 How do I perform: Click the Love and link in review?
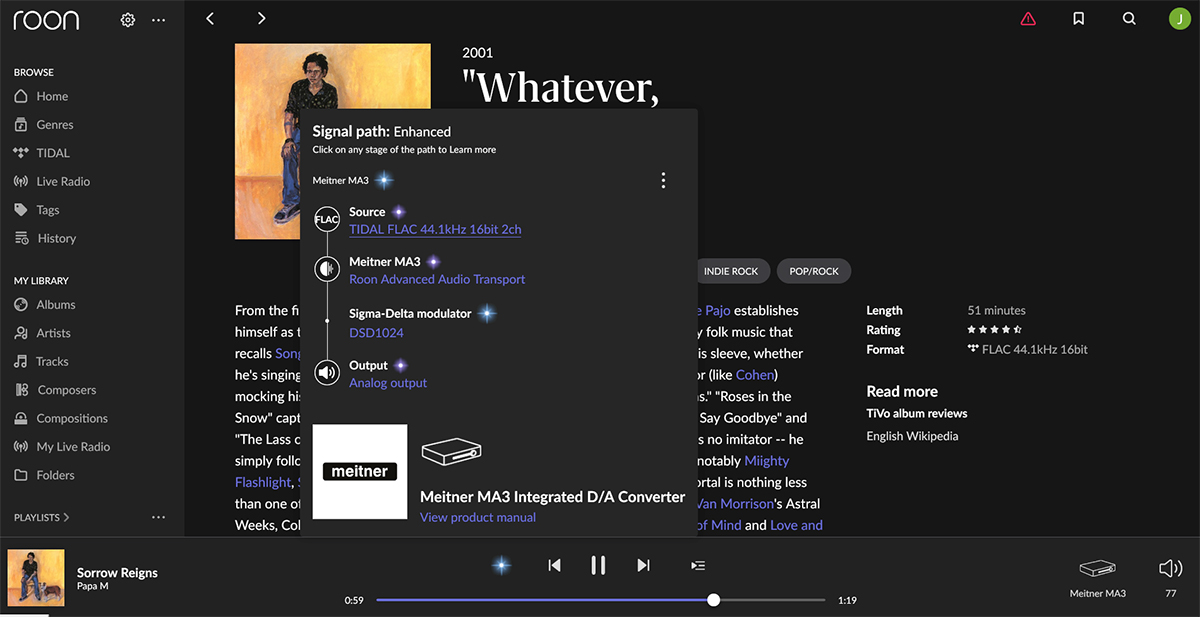point(797,525)
